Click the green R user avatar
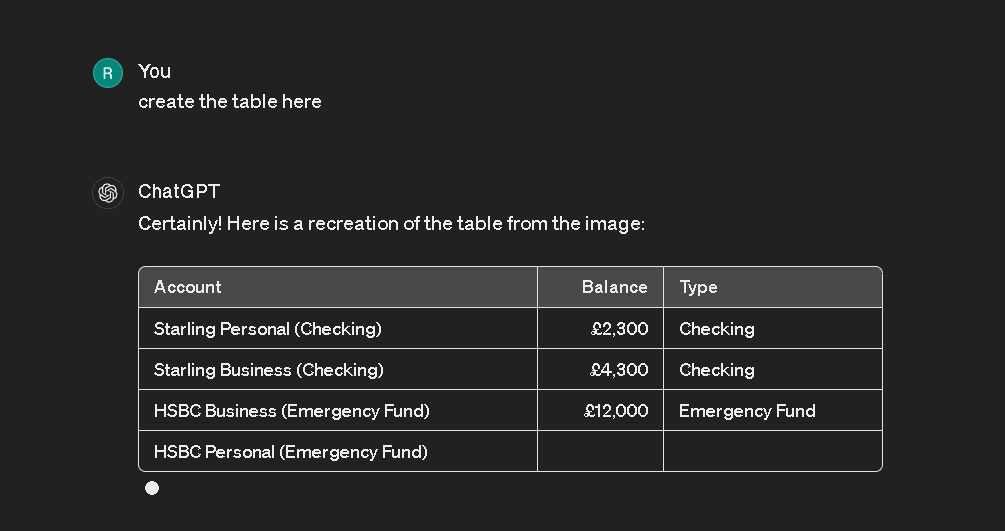The image size is (1005, 531). [108, 72]
